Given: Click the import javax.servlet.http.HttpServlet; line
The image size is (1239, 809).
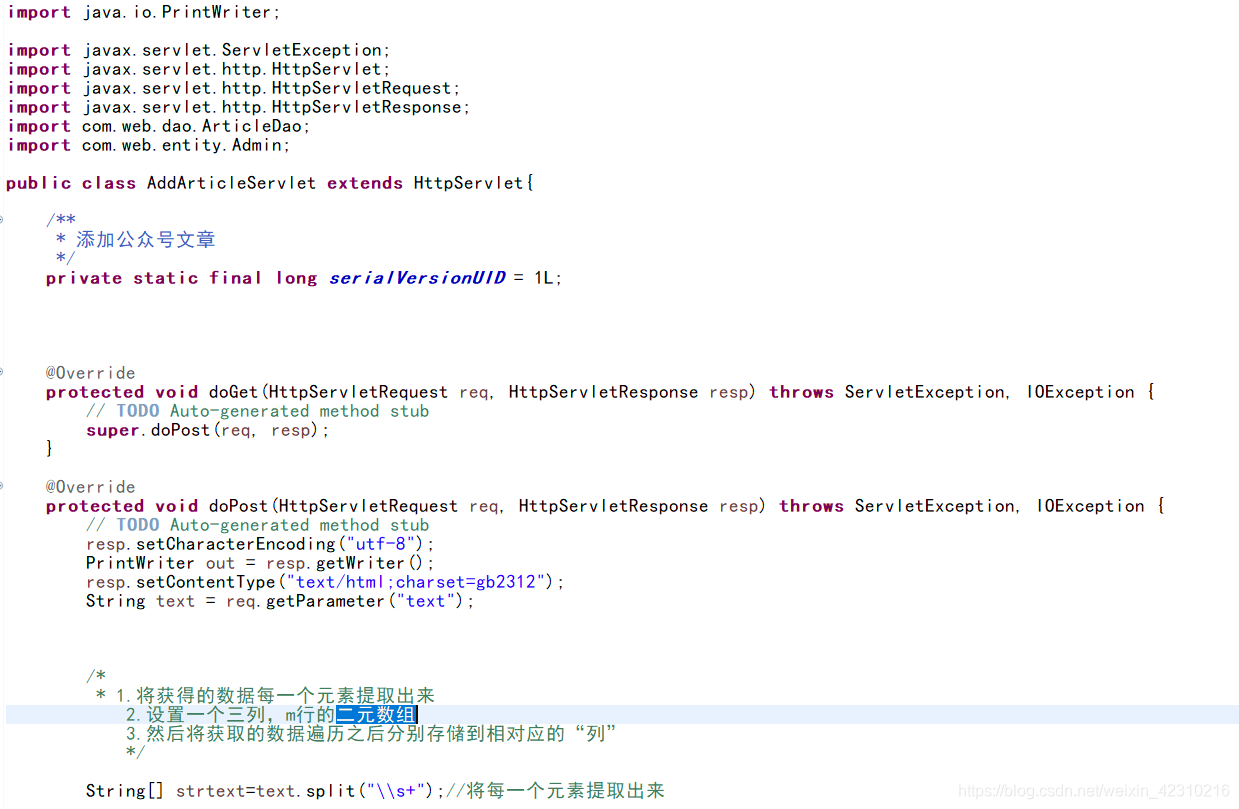Looking at the screenshot, I should pyautogui.click(x=199, y=69).
